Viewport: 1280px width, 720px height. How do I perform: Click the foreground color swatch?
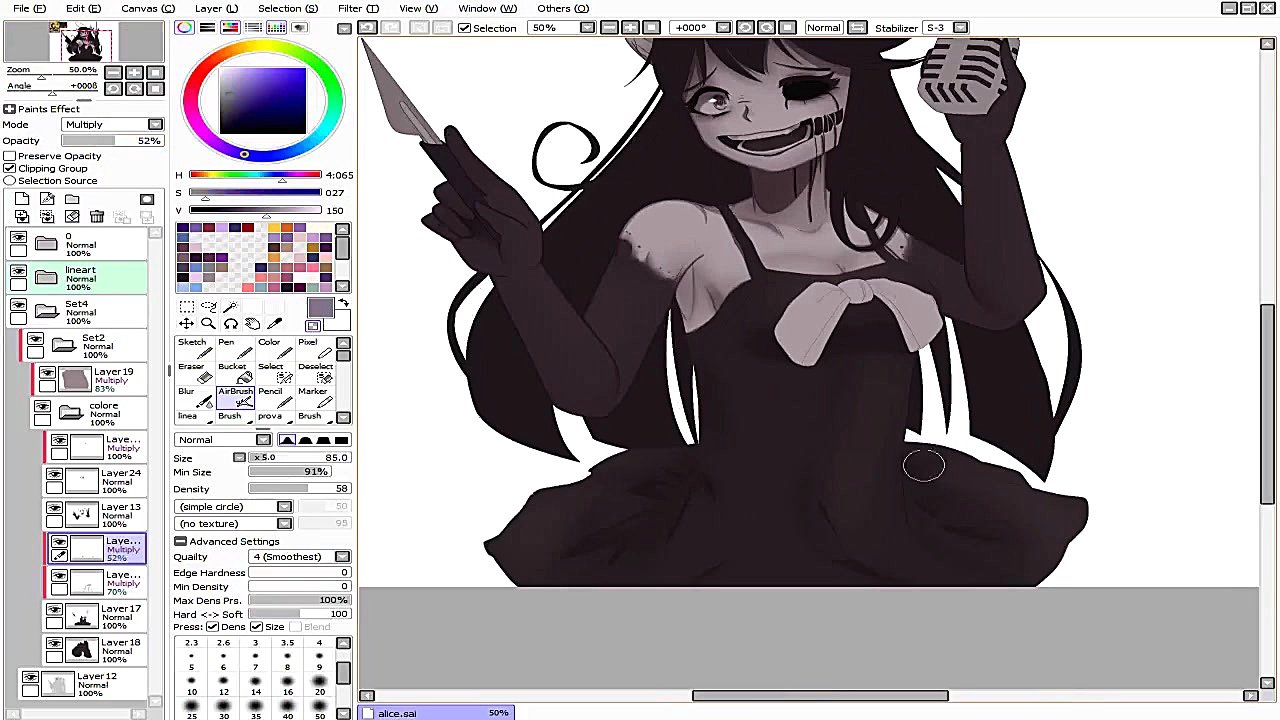tap(320, 309)
